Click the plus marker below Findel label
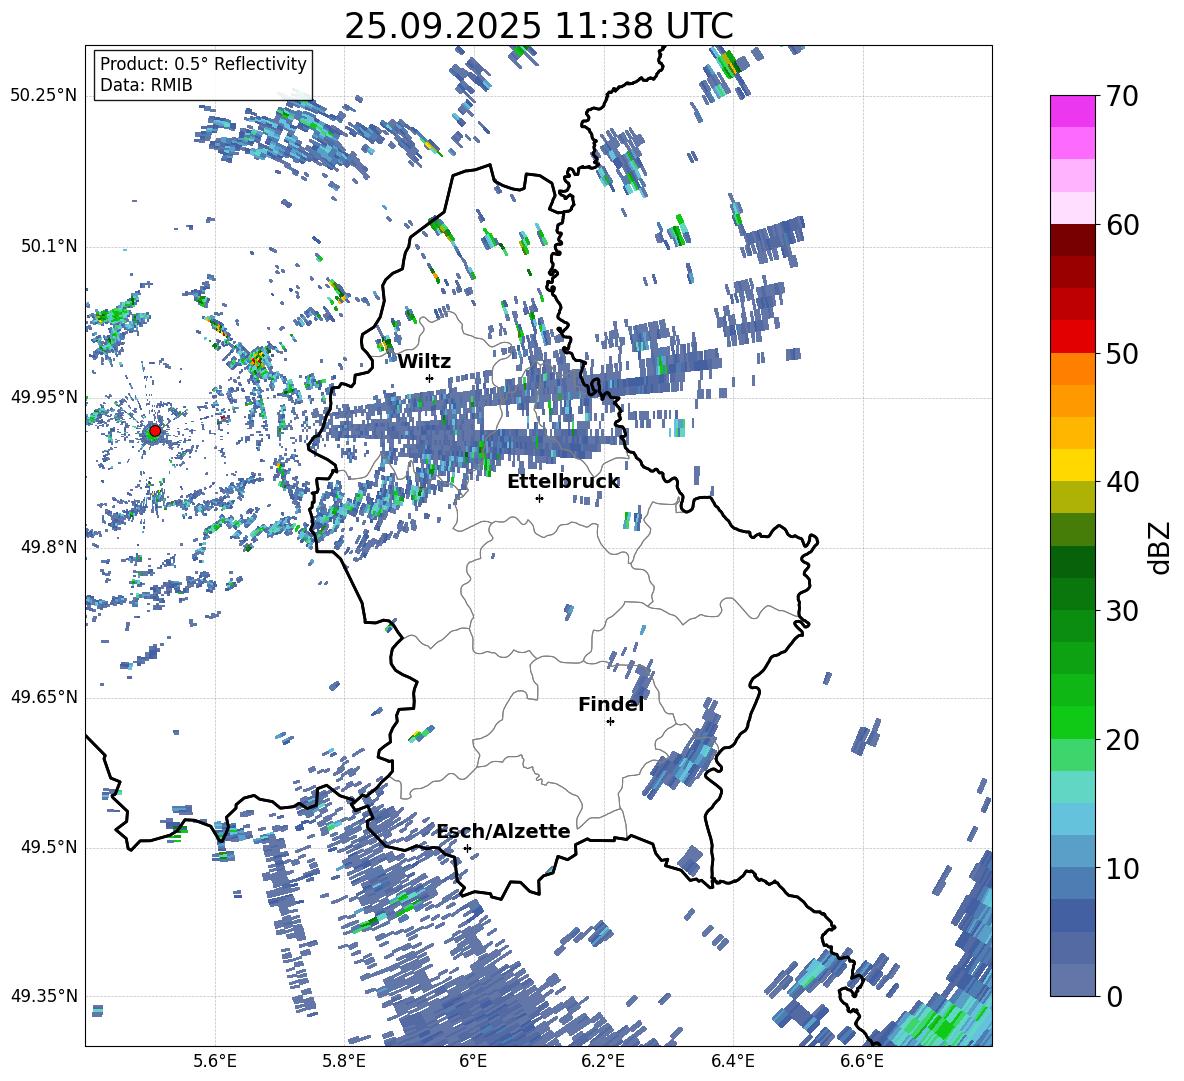This screenshot has height=1081, width=1184. pyautogui.click(x=610, y=722)
